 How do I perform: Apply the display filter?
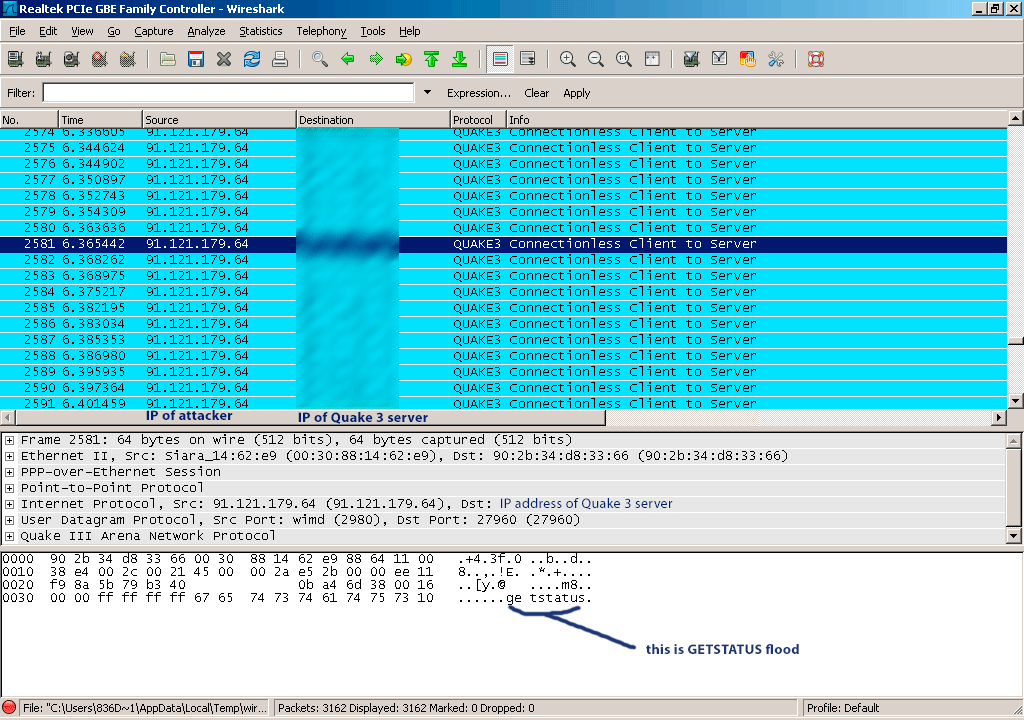tap(577, 93)
